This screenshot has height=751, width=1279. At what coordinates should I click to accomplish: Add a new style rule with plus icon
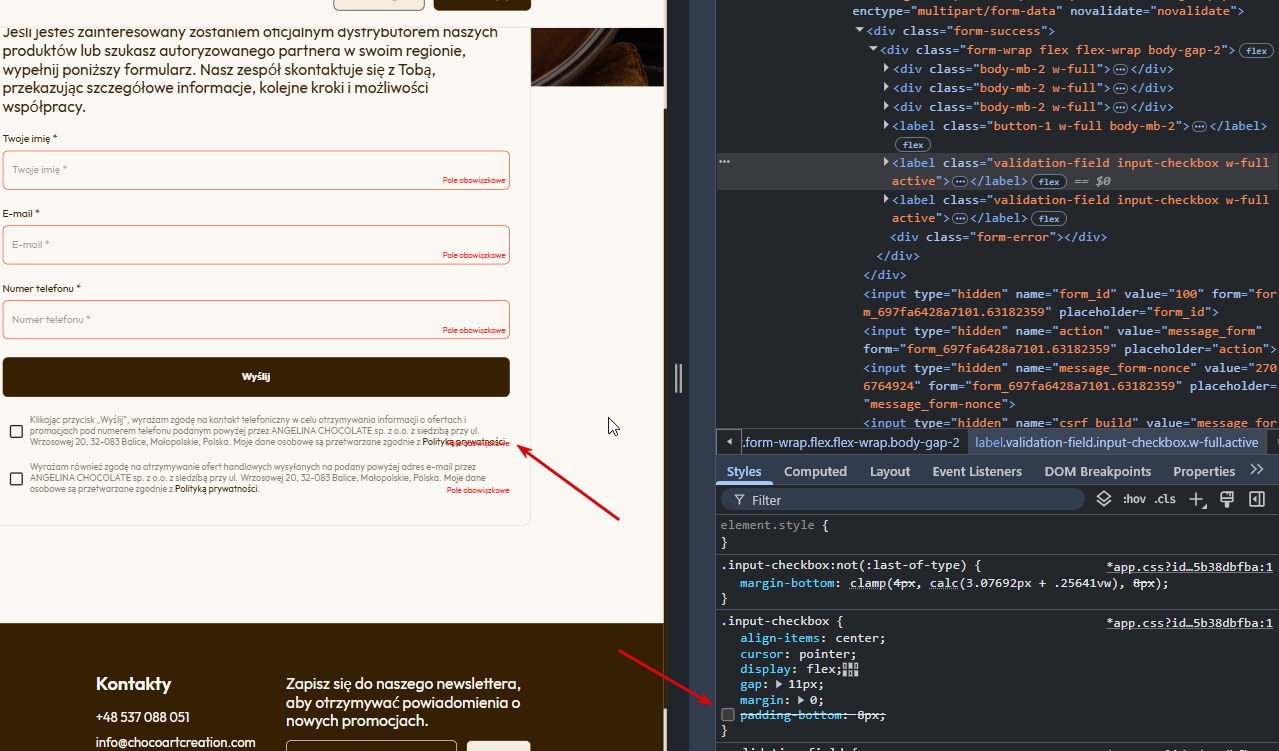tap(1197, 499)
